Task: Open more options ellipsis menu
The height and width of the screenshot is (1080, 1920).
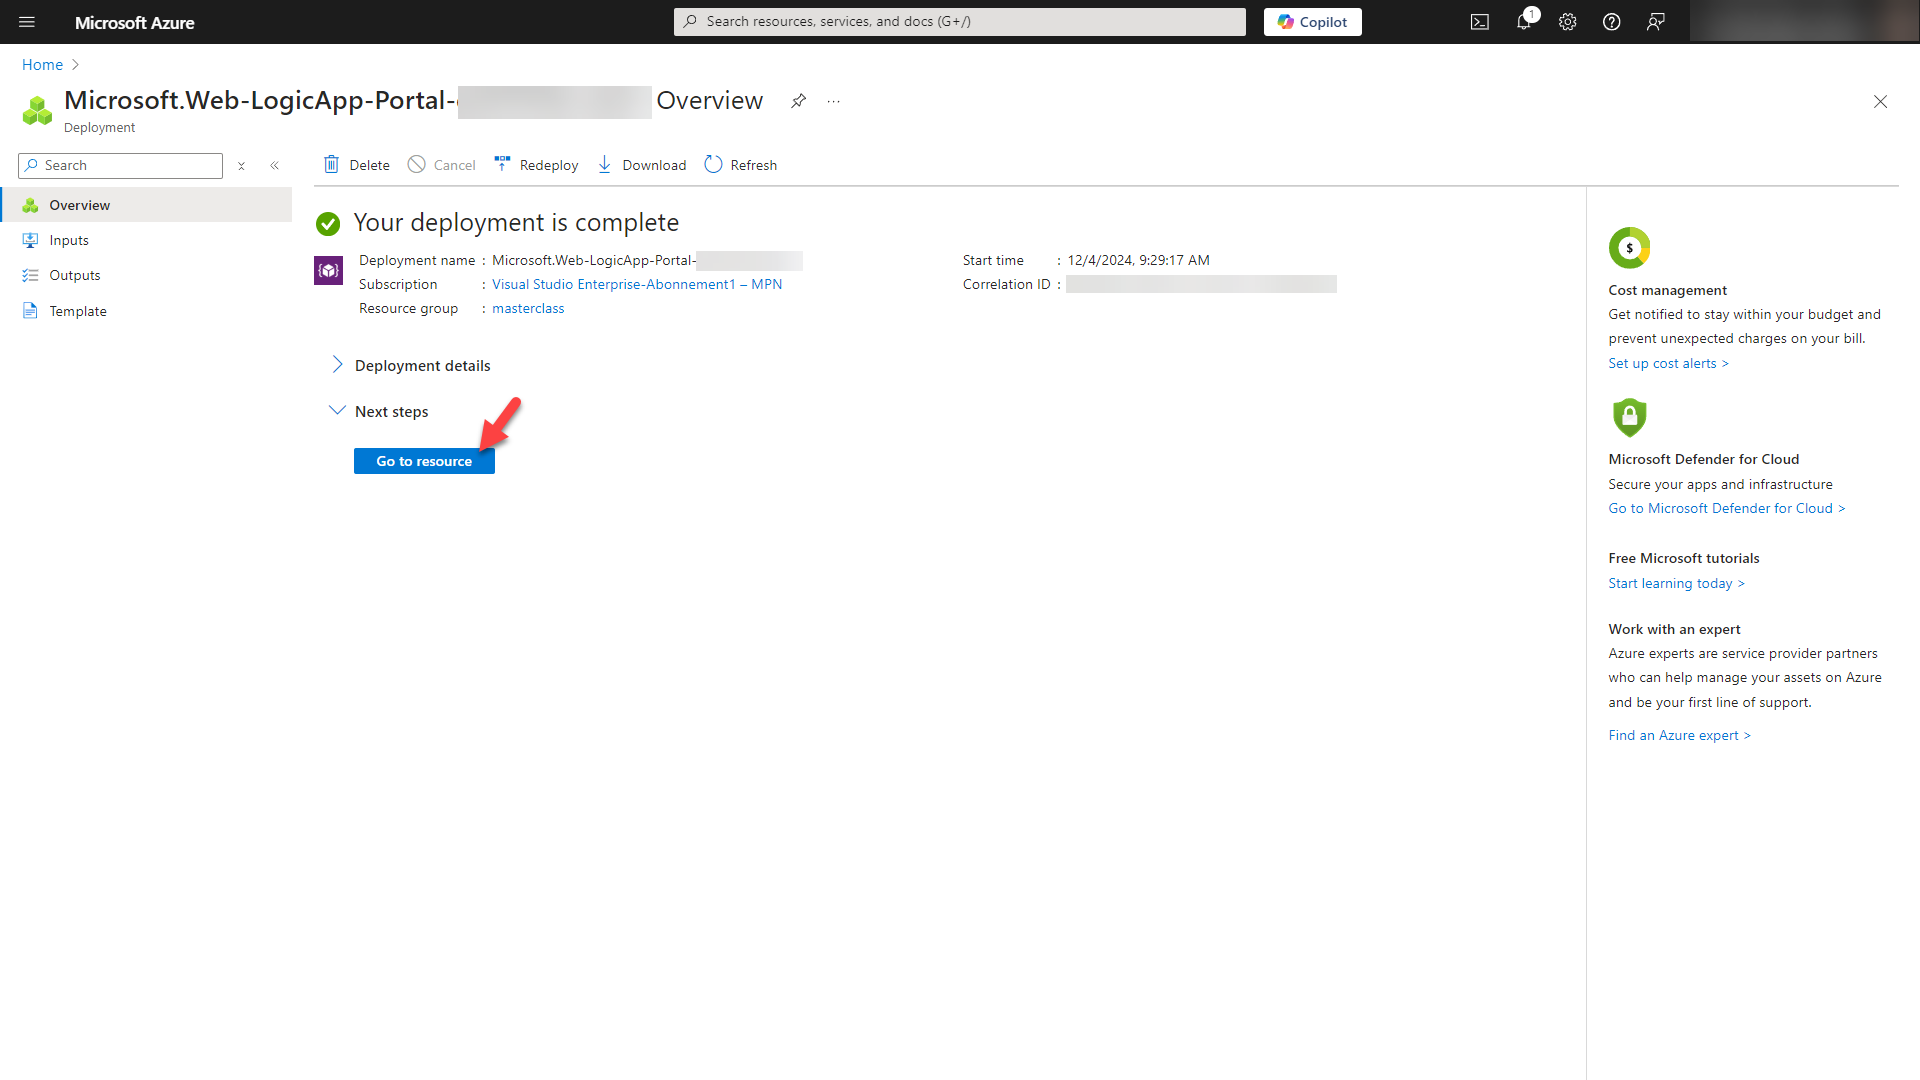Action: coord(834,101)
